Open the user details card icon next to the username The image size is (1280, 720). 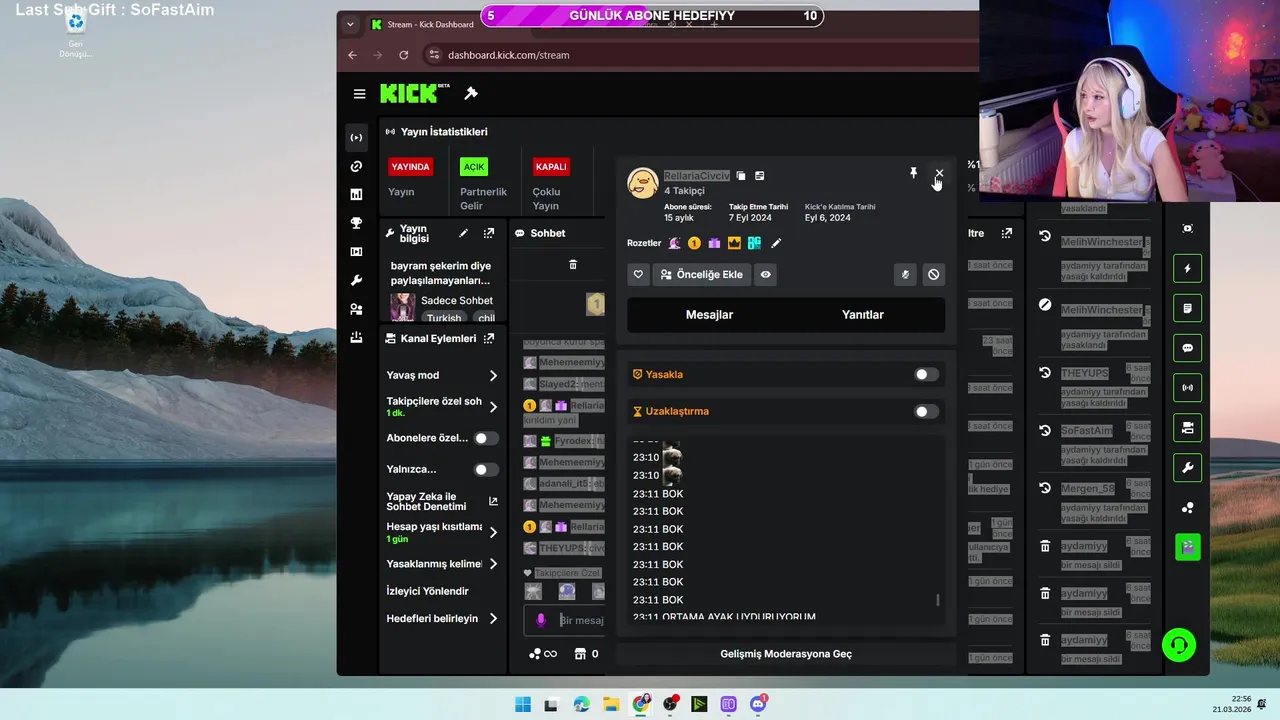[x=760, y=176]
